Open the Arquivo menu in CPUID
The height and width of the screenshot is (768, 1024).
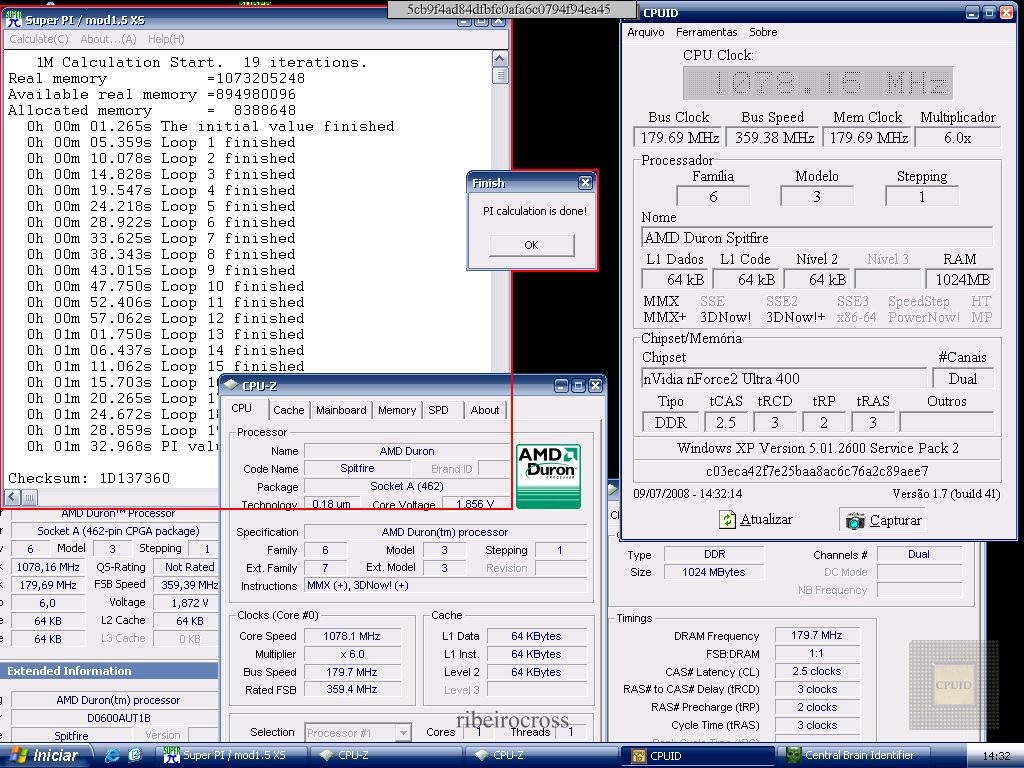(x=646, y=32)
